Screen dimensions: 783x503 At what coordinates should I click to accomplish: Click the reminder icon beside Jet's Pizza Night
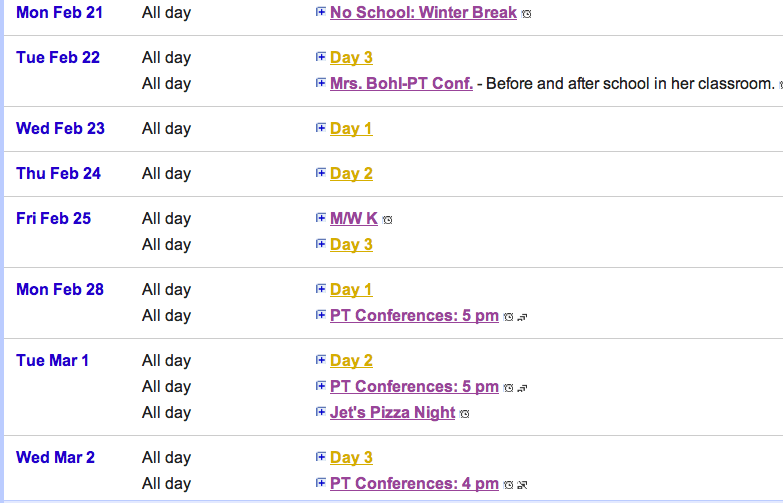tap(464, 414)
